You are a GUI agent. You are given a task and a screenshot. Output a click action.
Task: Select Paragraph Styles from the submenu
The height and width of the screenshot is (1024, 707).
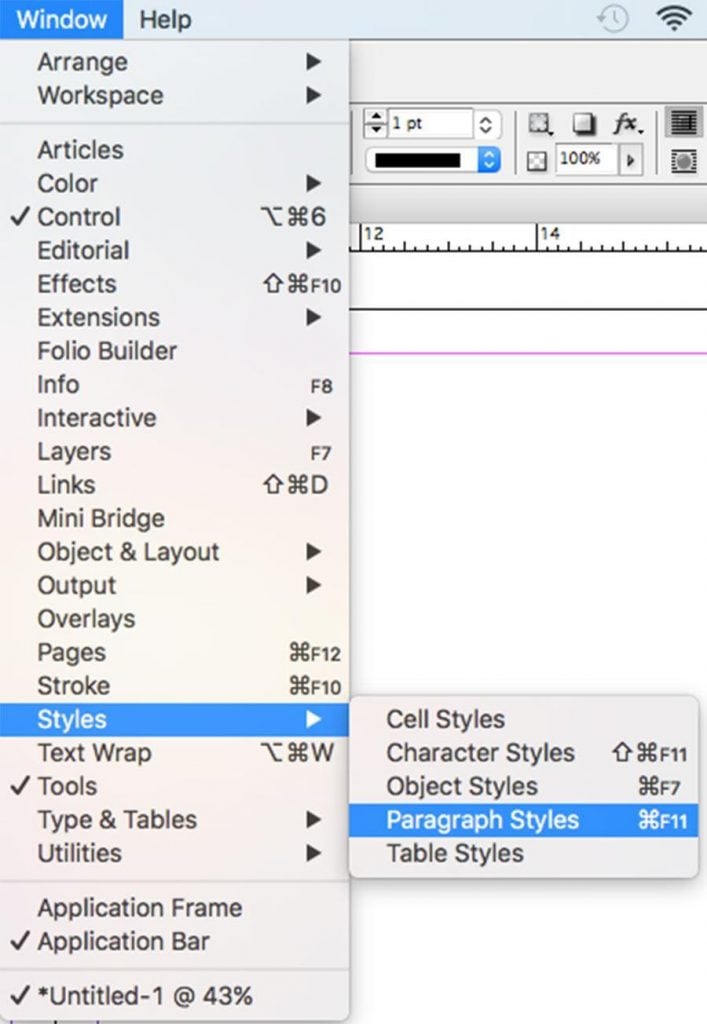coord(483,819)
